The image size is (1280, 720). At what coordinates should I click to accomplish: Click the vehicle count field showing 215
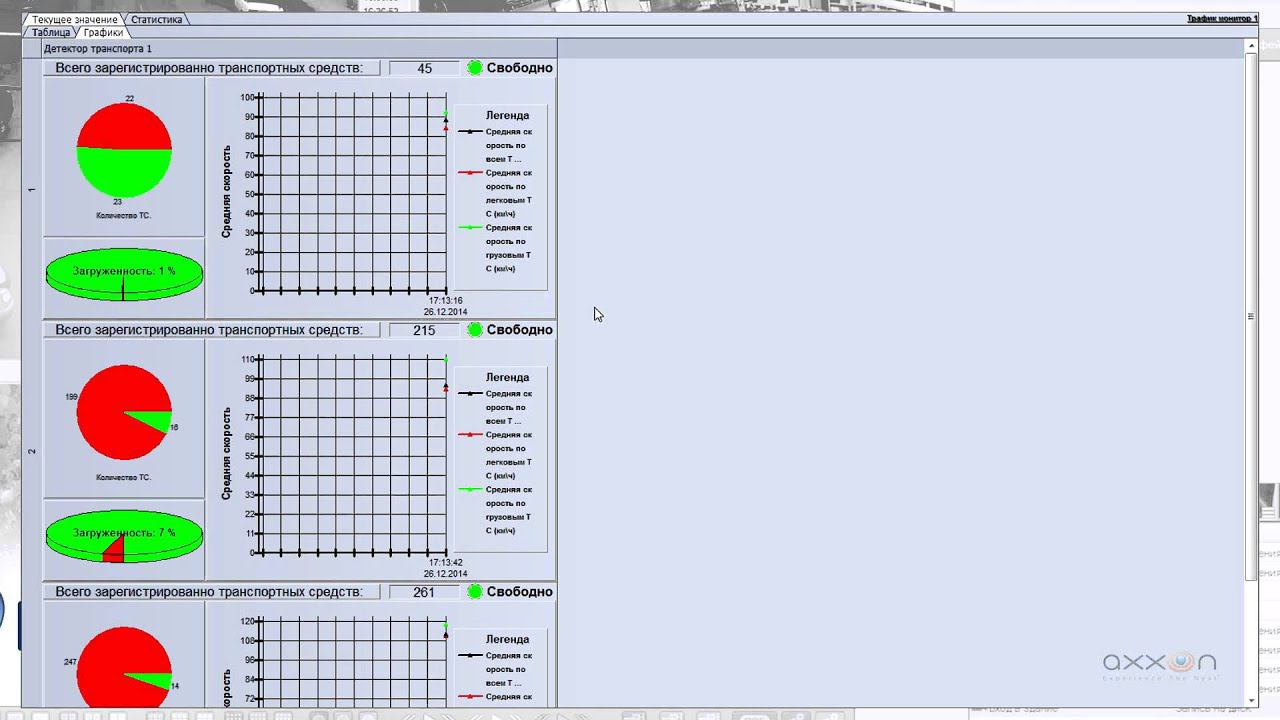point(424,330)
